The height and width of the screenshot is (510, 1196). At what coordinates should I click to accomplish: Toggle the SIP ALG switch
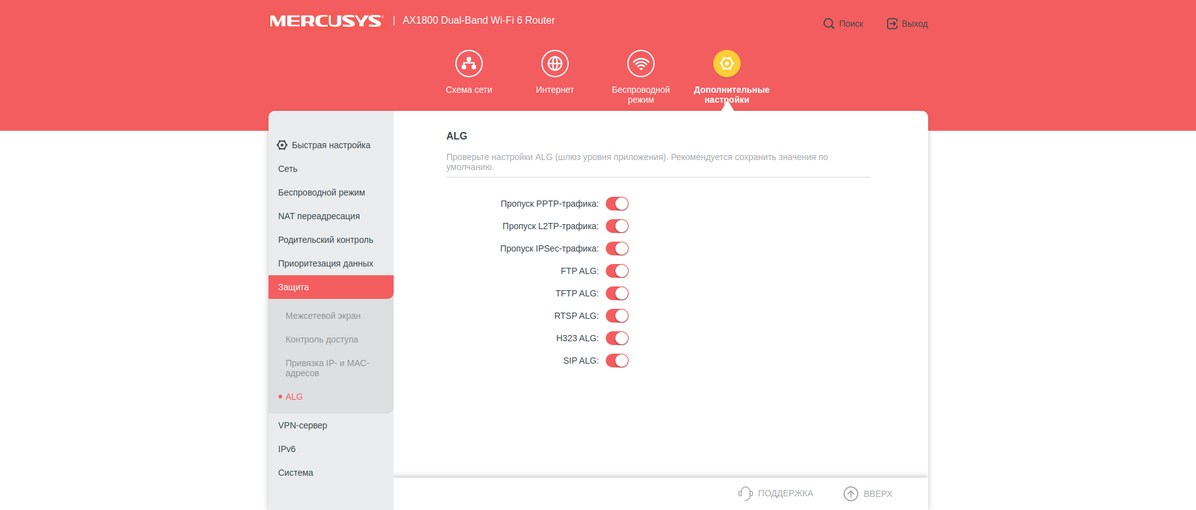click(x=617, y=361)
